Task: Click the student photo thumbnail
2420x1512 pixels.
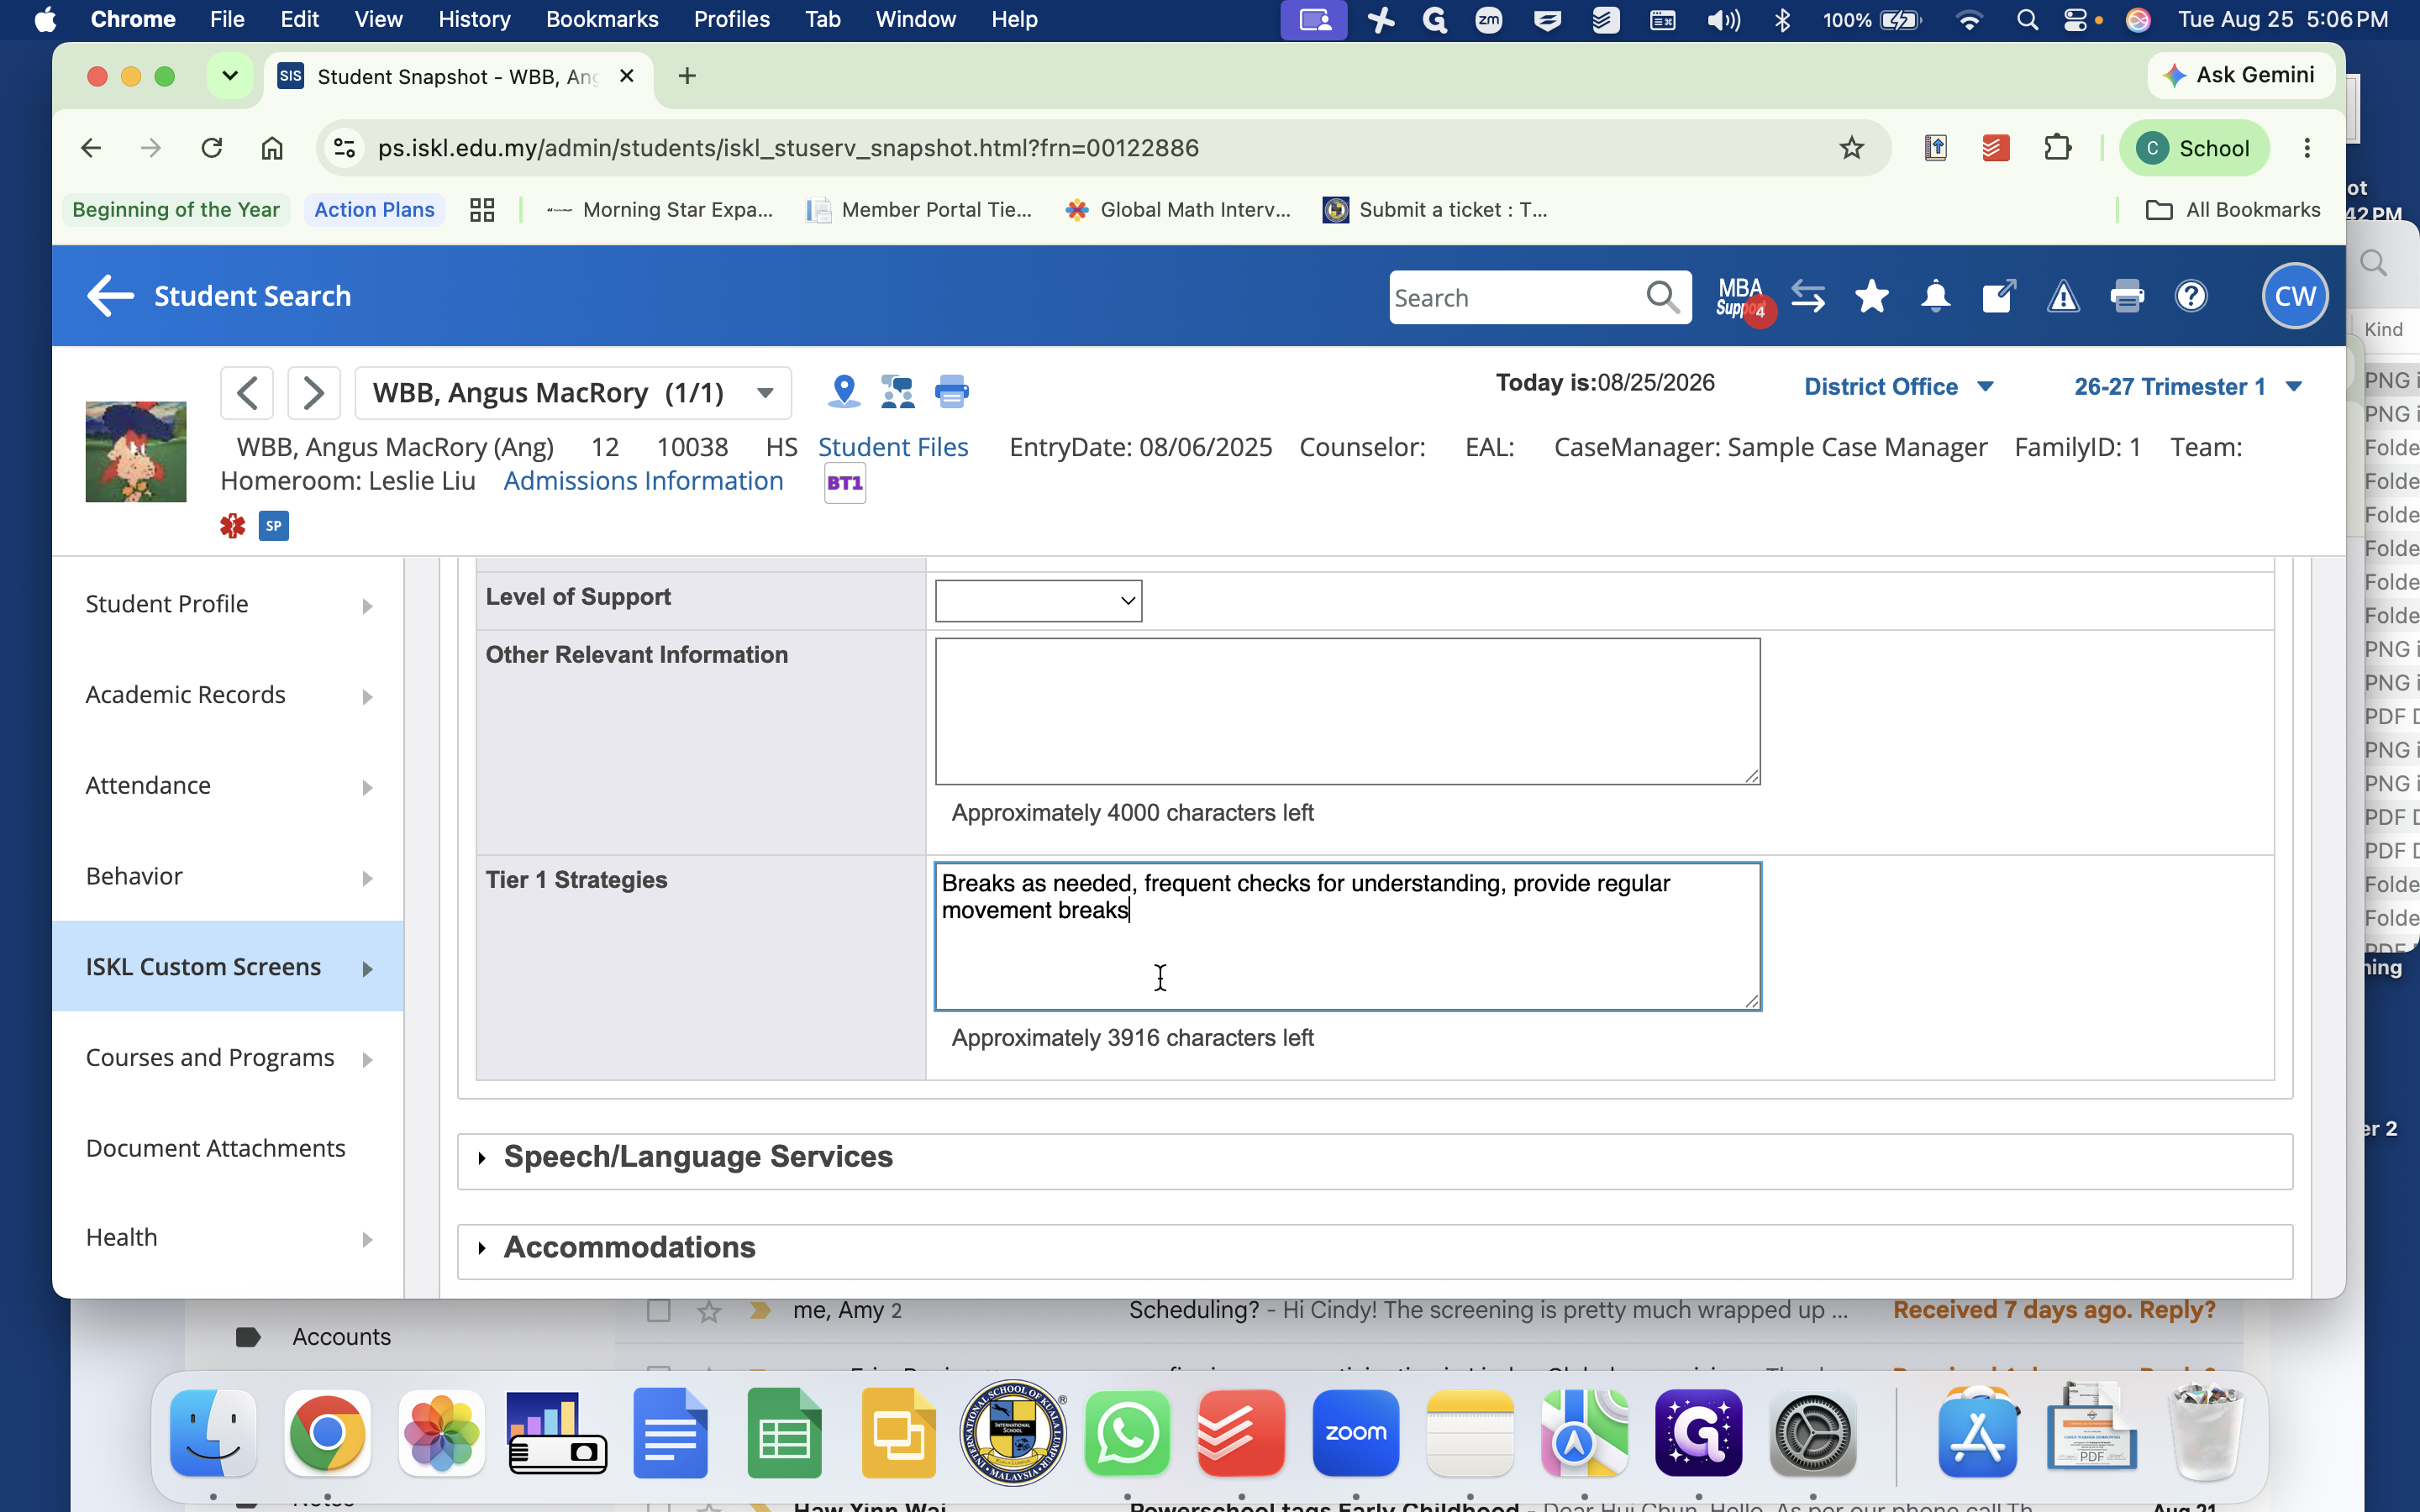Action: [136, 452]
